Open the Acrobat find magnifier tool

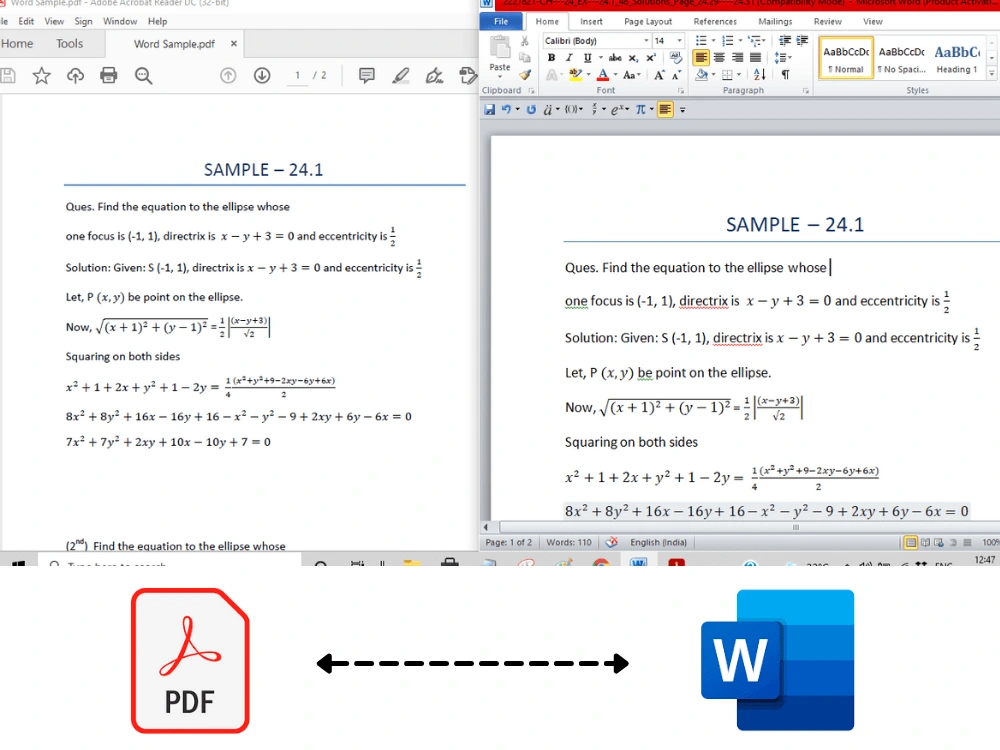143,76
